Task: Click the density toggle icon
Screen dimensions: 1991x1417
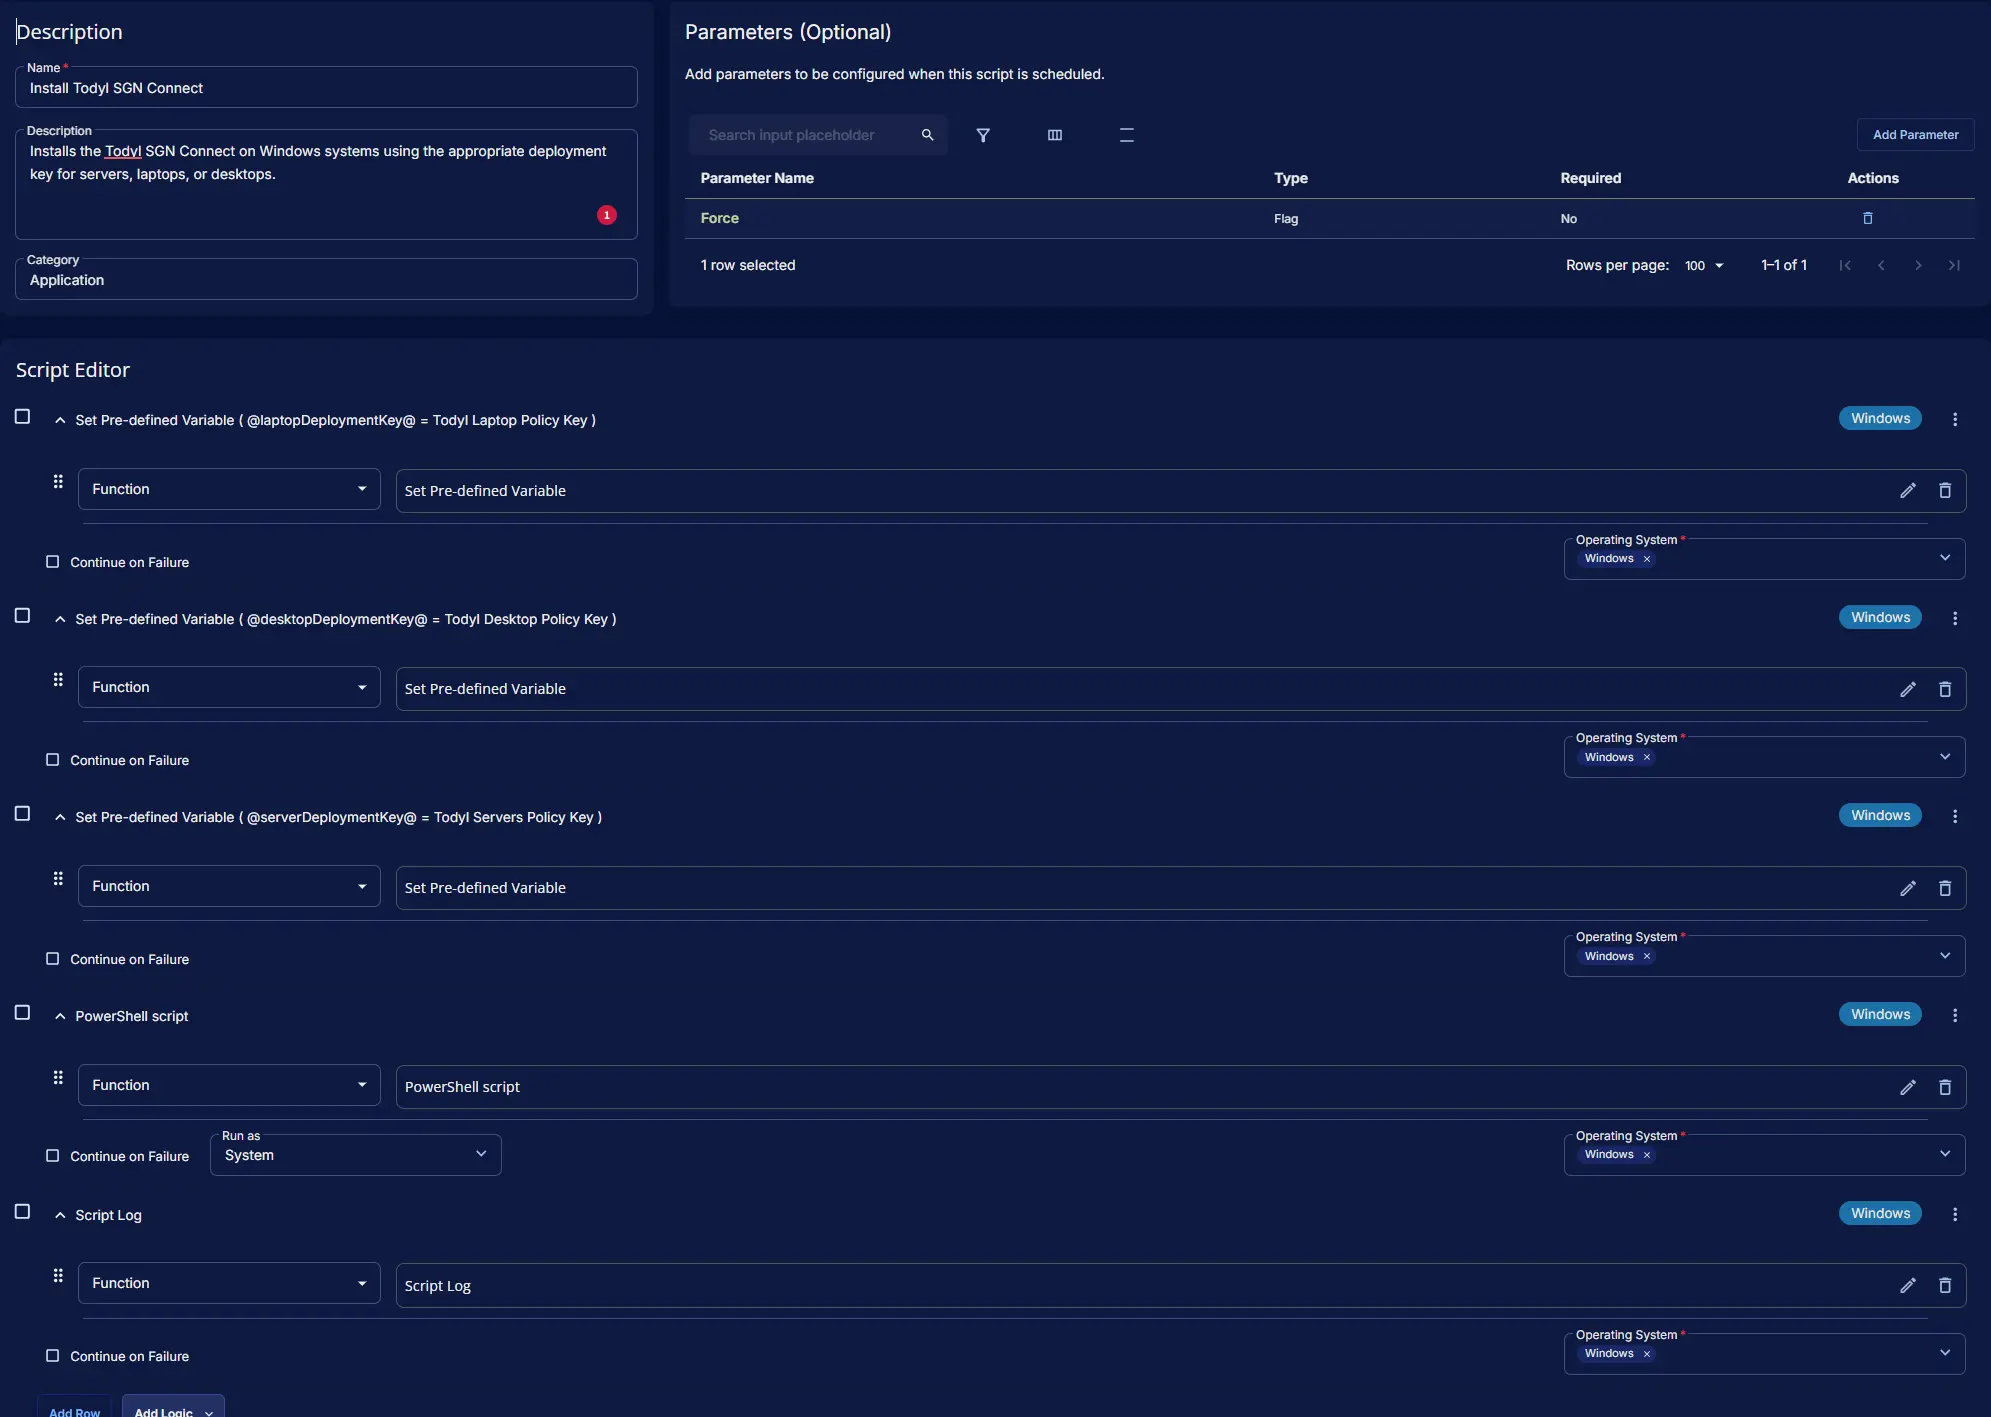Action: (1126, 135)
